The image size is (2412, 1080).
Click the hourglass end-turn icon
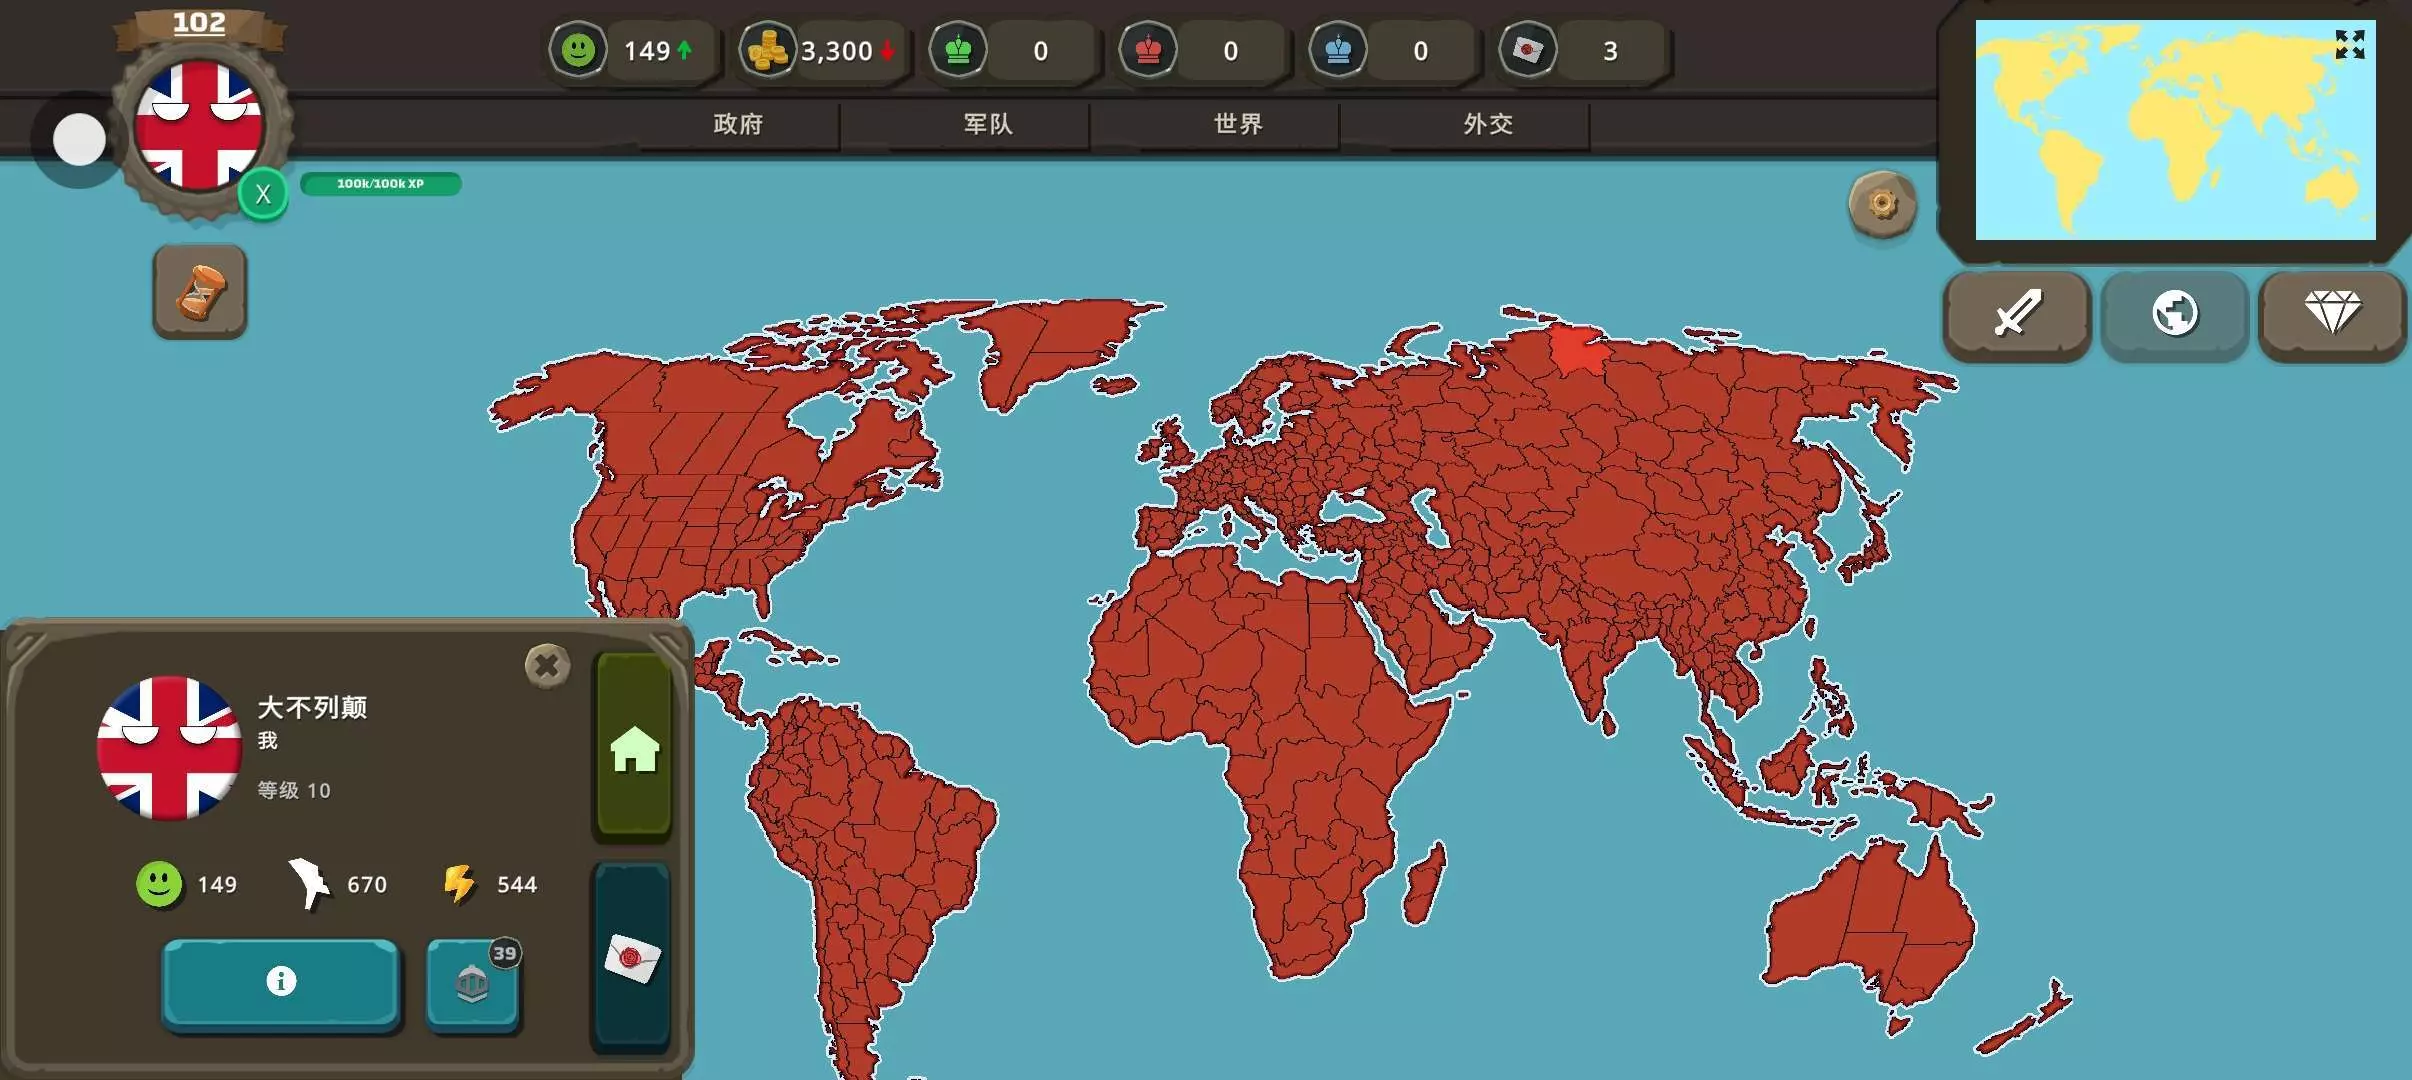click(200, 292)
